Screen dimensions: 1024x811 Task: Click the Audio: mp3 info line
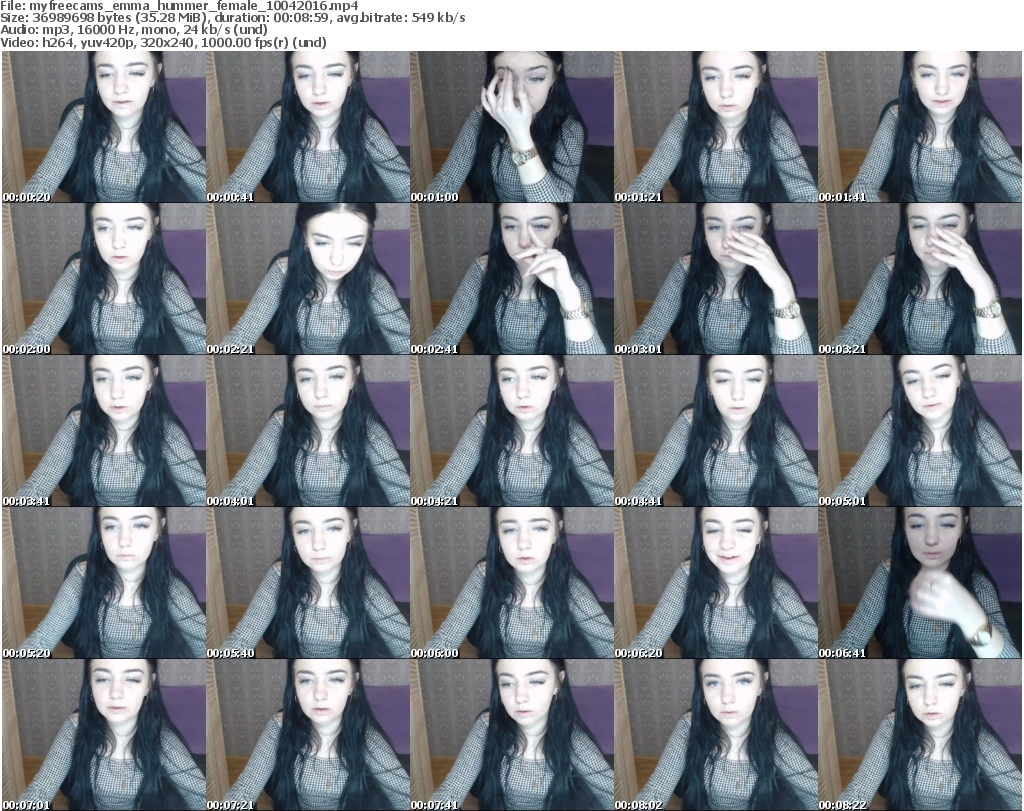[x=134, y=30]
